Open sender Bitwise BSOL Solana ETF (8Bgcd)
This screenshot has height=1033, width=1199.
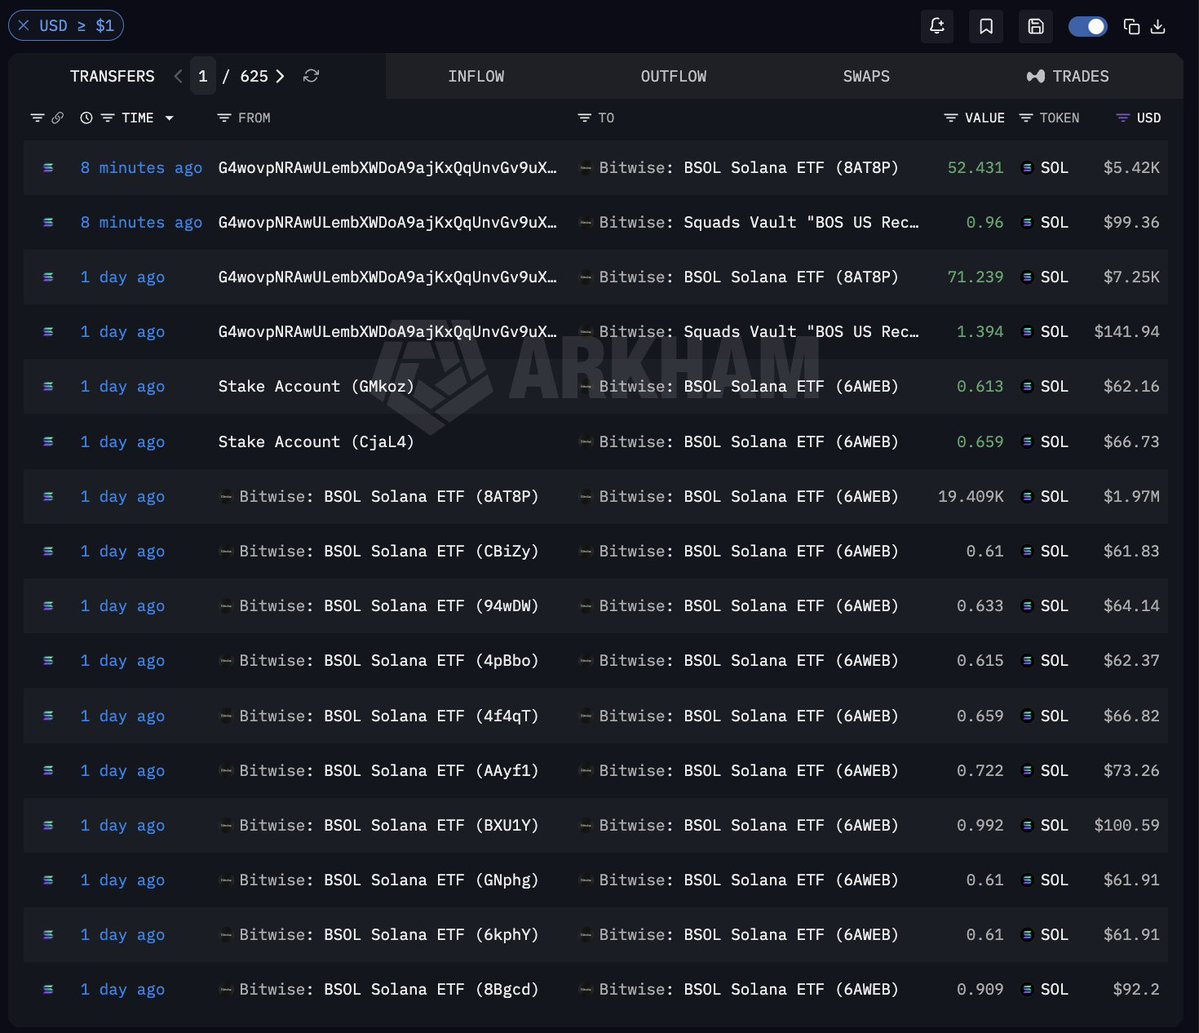point(388,989)
